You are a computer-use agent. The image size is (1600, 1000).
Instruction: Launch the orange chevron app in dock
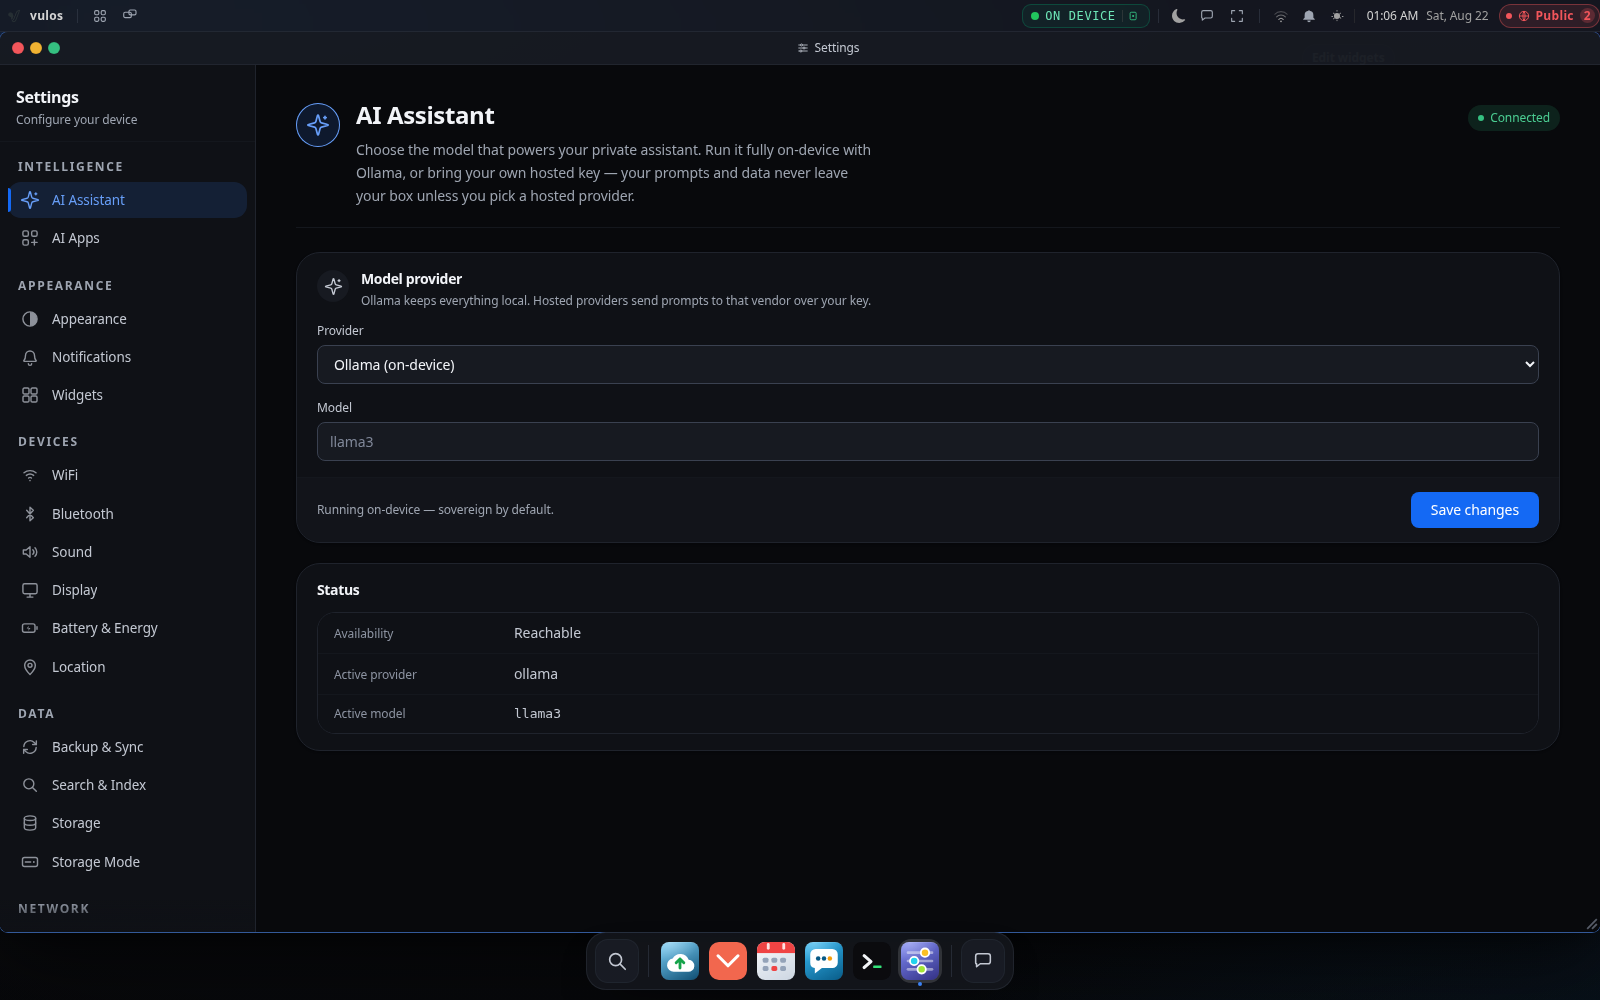point(728,961)
